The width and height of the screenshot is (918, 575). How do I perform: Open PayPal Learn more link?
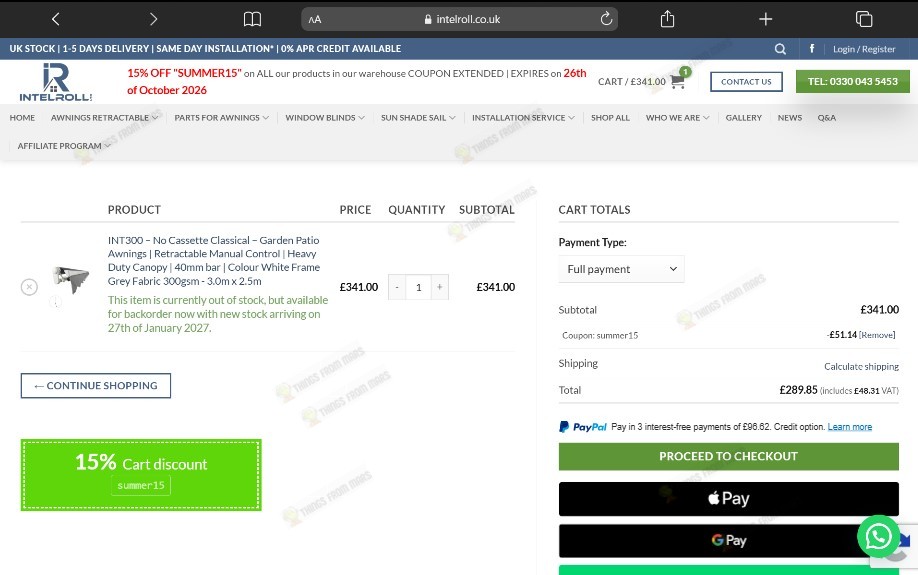(x=850, y=427)
